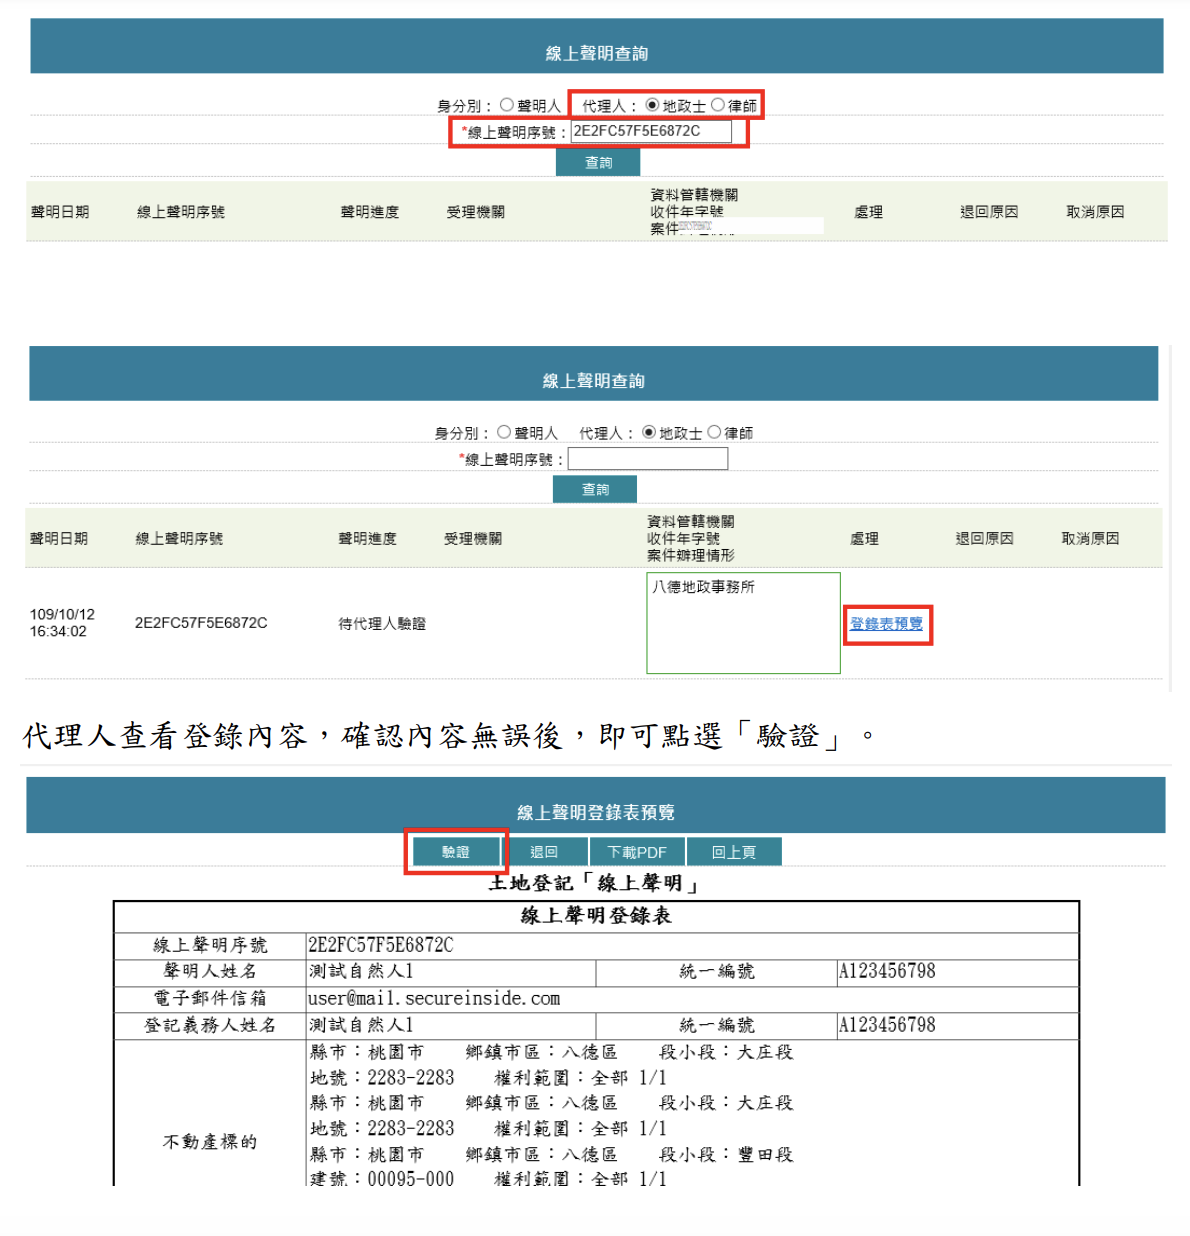Screen dimensions: 1190x1236
Task: Select 律師 radio in the top query form
Action: click(718, 105)
